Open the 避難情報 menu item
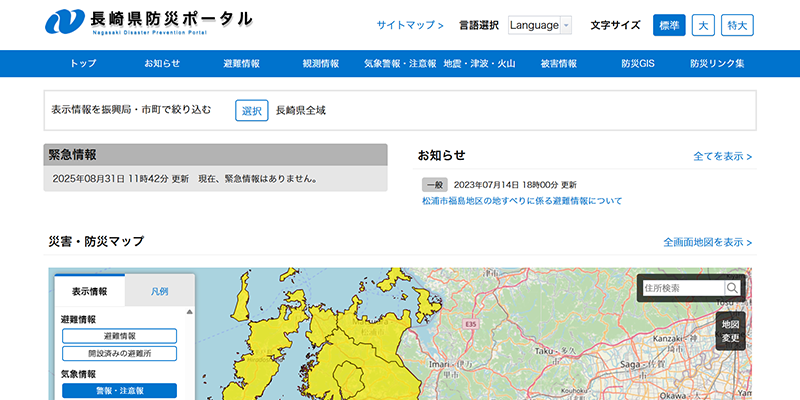 pyautogui.click(x=241, y=64)
